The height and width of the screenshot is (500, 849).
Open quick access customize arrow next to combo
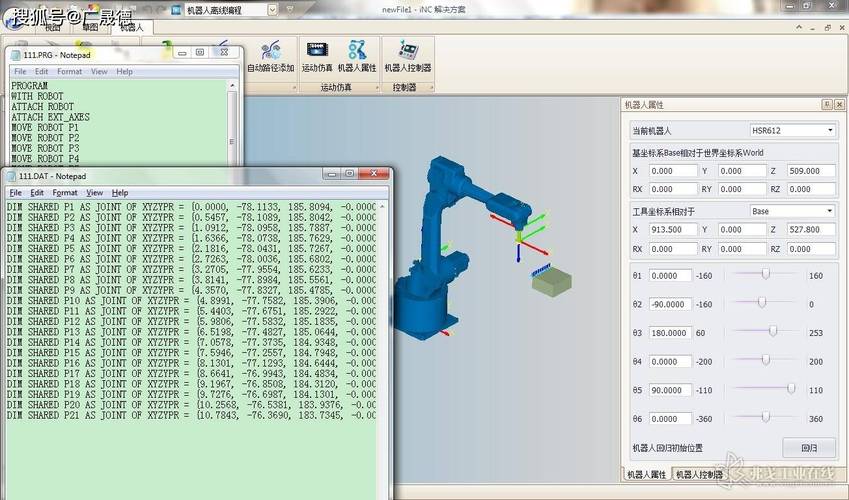coord(290,10)
